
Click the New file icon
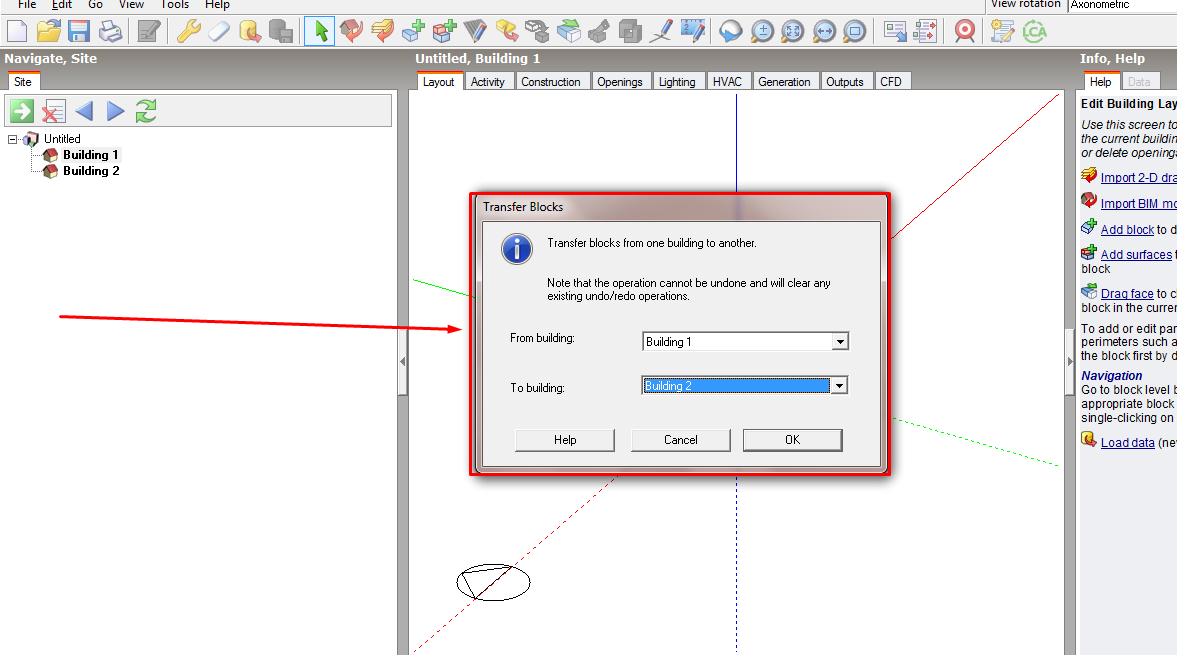[17, 32]
